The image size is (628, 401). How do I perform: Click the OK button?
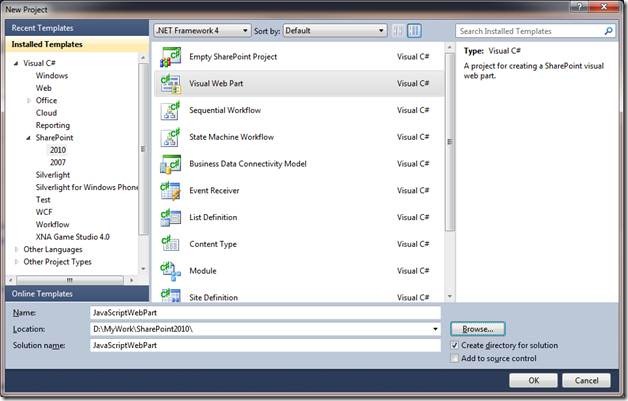click(x=533, y=380)
